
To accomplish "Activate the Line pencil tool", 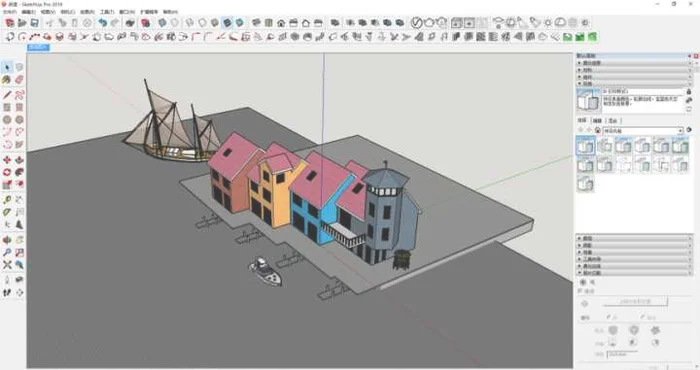I will 7,95.
